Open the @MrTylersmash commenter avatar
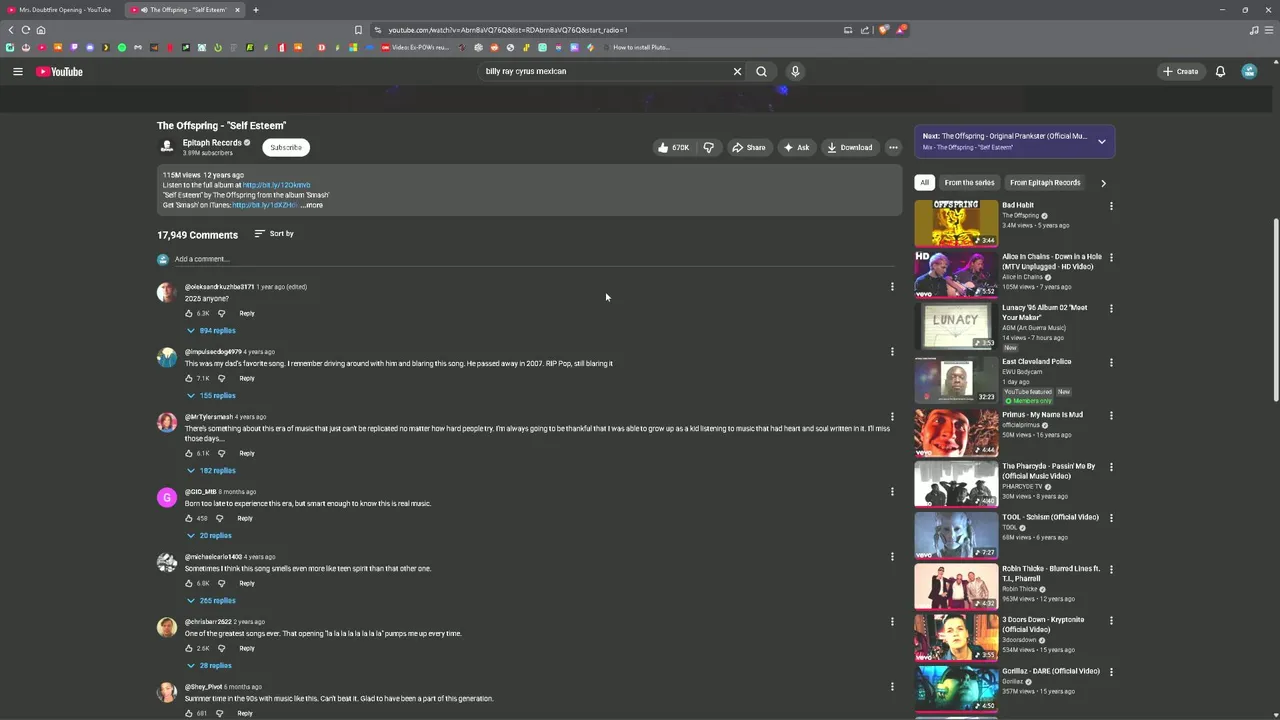This screenshot has width=1280, height=720. click(167, 422)
